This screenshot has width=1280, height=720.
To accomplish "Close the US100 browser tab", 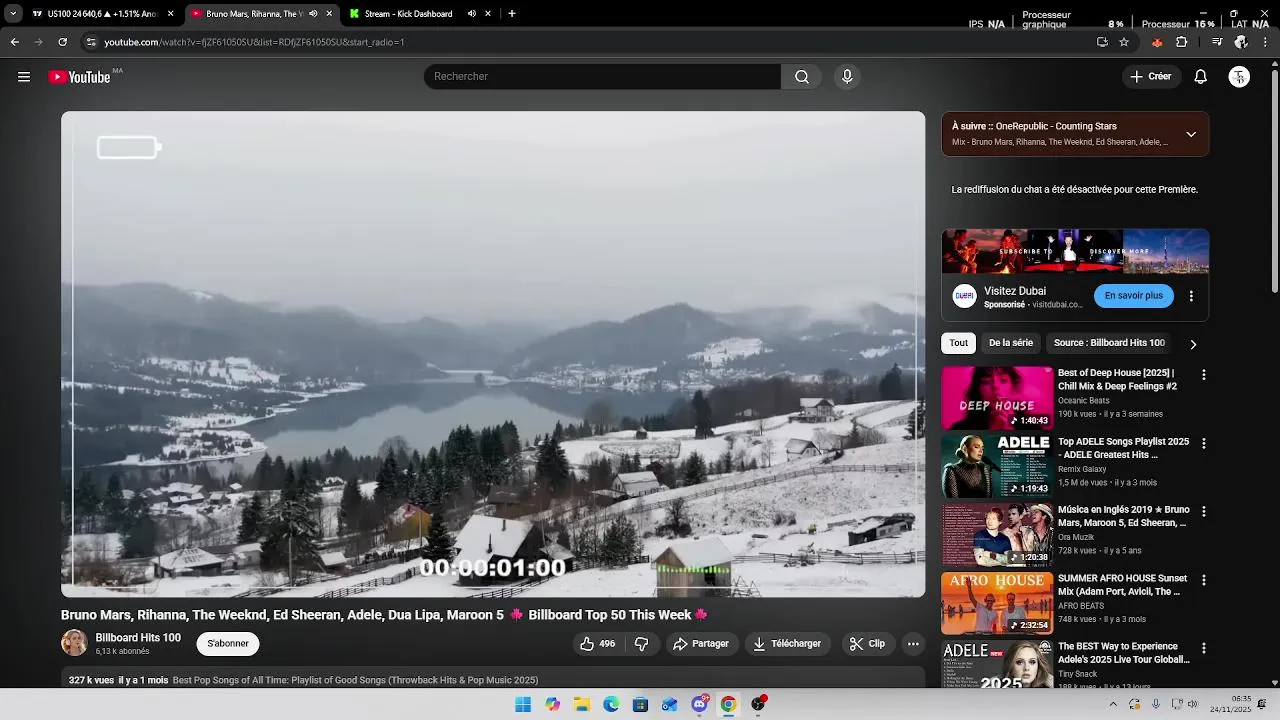I will click(171, 14).
